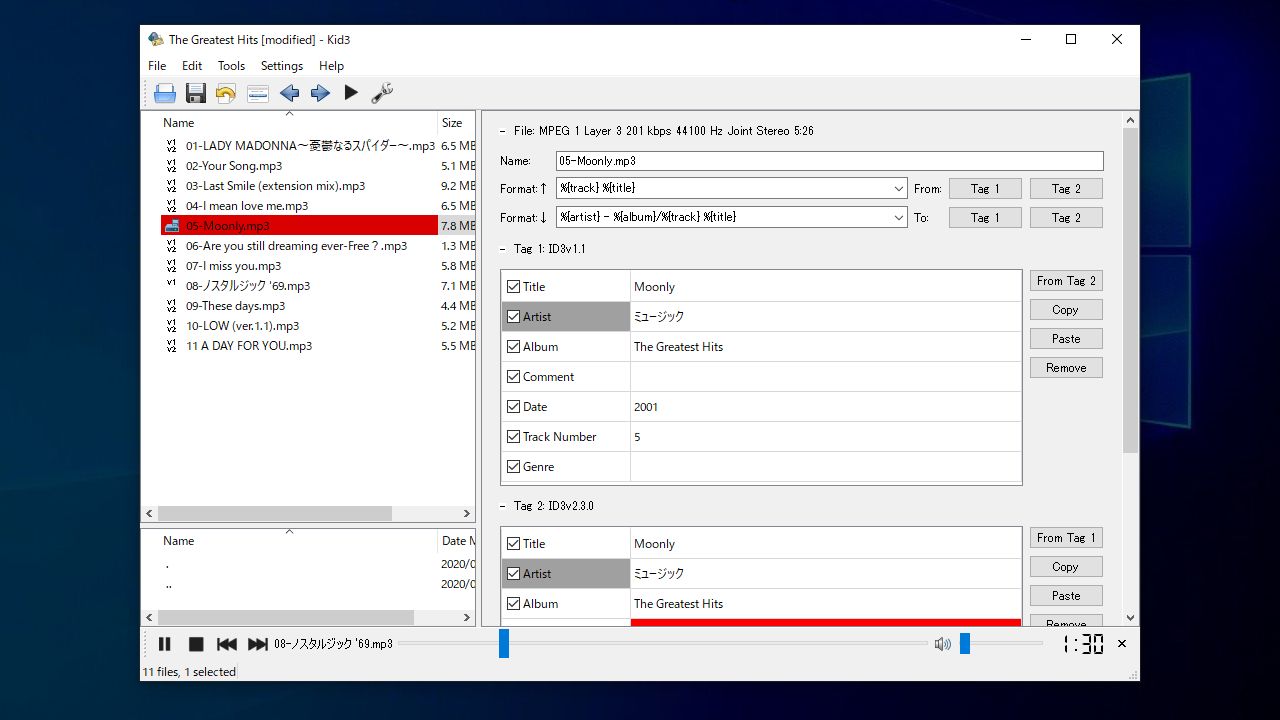Select 03-Last Smile (extension mix).mp3
The image size is (1280, 720).
(x=275, y=186)
